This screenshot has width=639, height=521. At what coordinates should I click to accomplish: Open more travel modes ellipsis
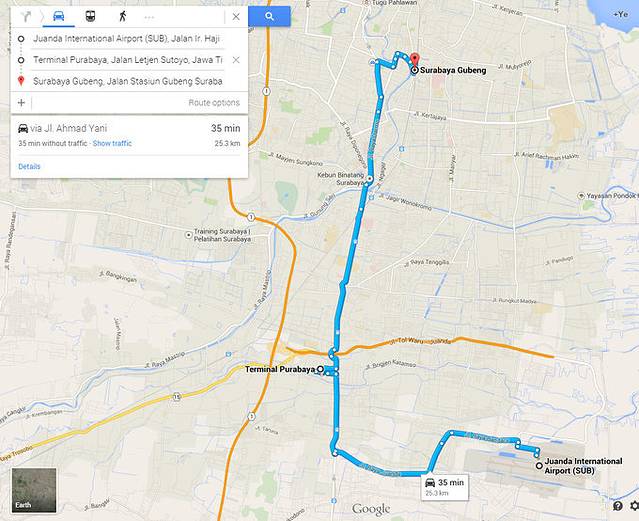click(x=149, y=17)
